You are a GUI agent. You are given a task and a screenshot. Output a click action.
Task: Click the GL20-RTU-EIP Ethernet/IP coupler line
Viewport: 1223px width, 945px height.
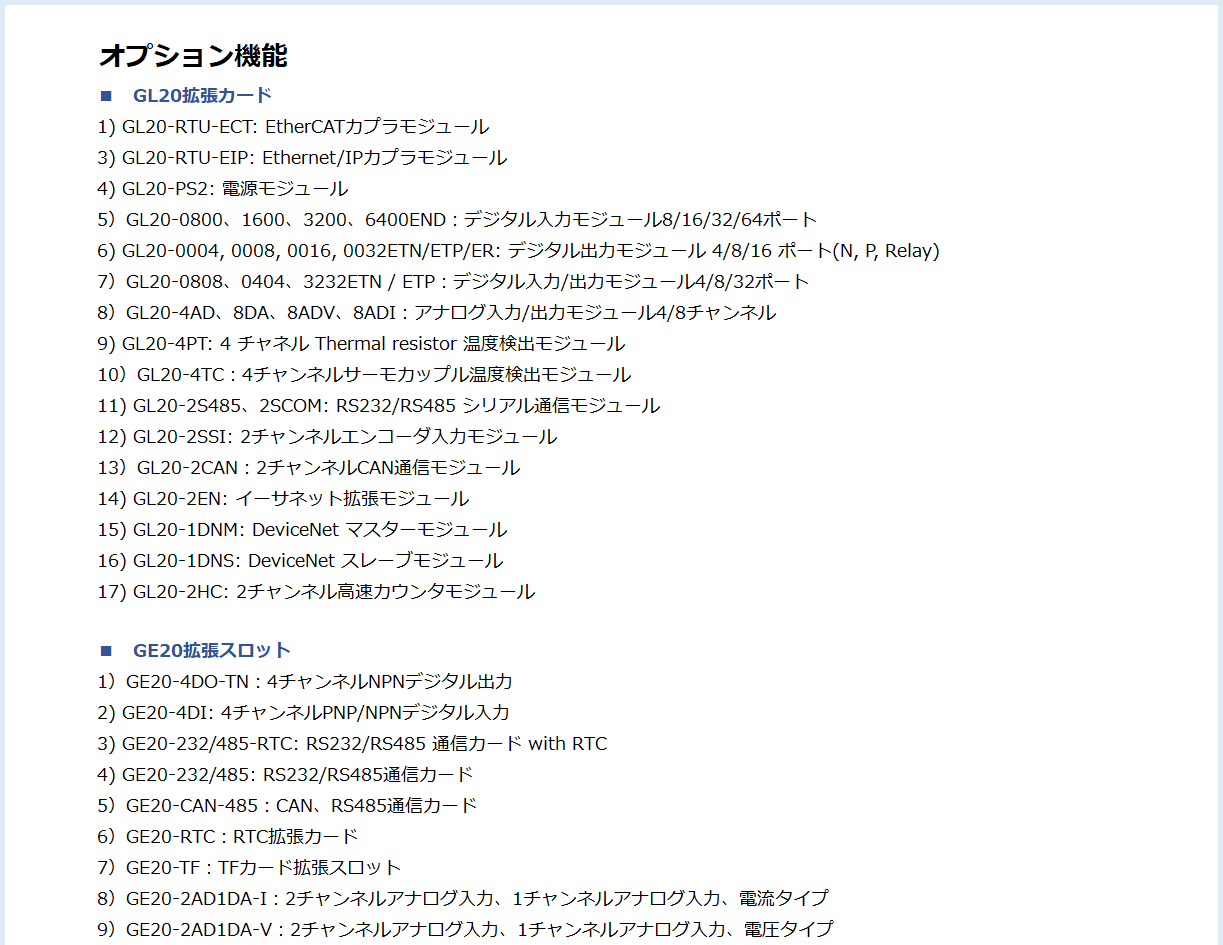coord(302,158)
